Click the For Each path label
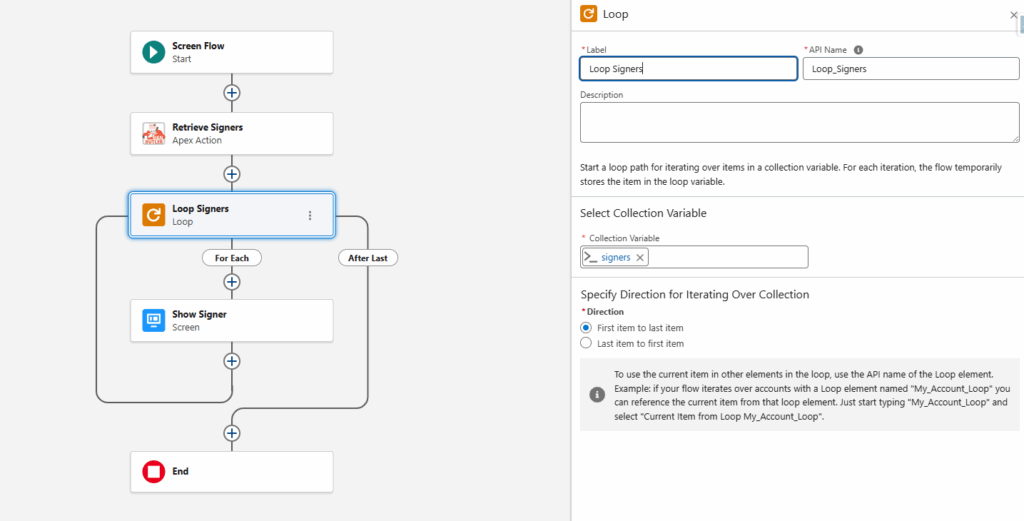The height and width of the screenshot is (521, 1024). pyautogui.click(x=232, y=258)
